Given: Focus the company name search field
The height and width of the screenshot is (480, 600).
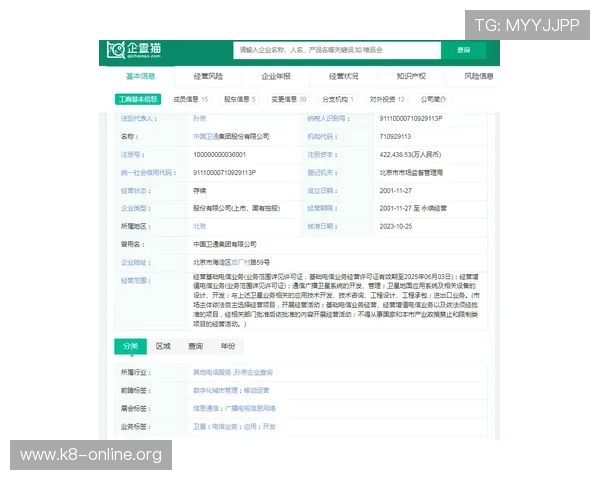Looking at the screenshot, I should coord(337,50).
